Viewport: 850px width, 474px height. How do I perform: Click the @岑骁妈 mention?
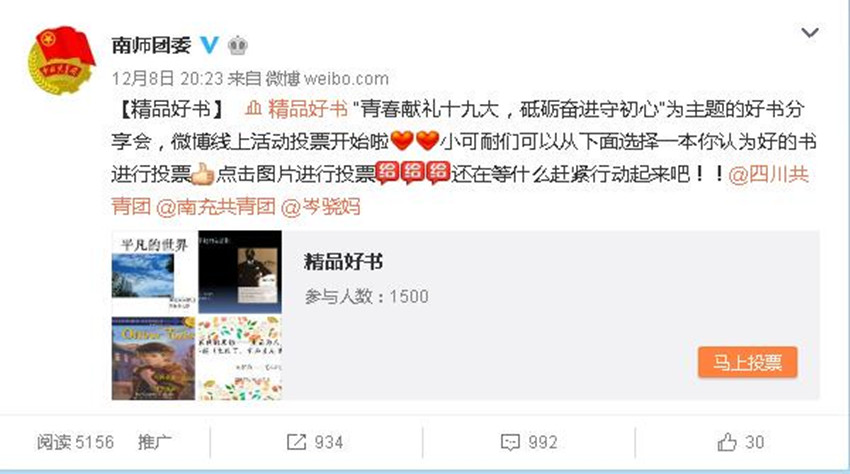point(321,207)
